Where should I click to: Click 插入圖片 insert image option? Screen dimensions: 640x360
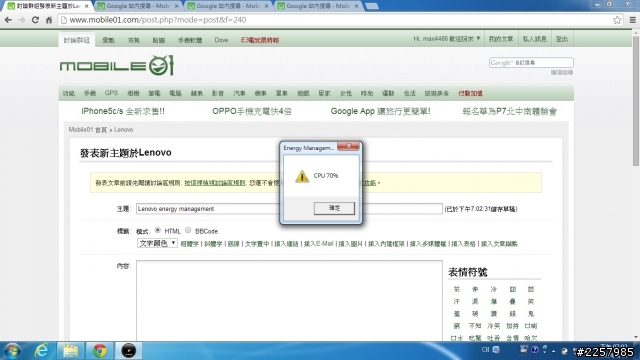(x=351, y=244)
